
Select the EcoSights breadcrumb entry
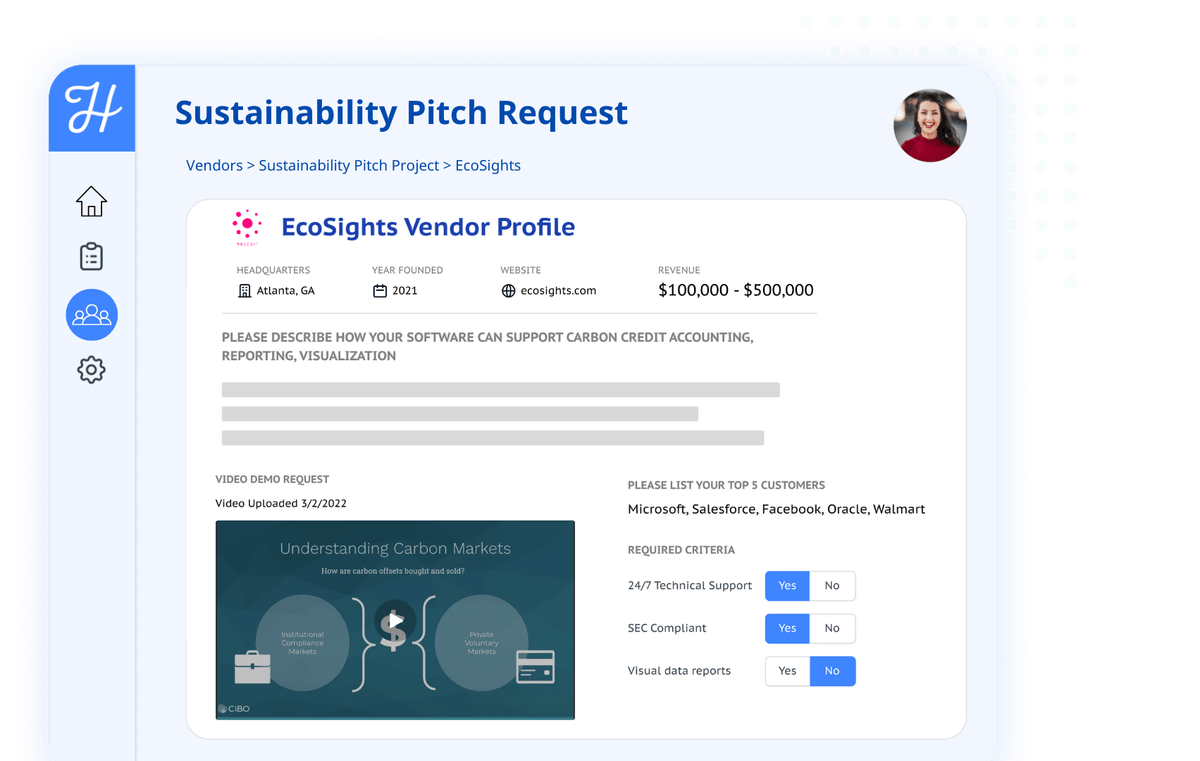click(x=488, y=165)
